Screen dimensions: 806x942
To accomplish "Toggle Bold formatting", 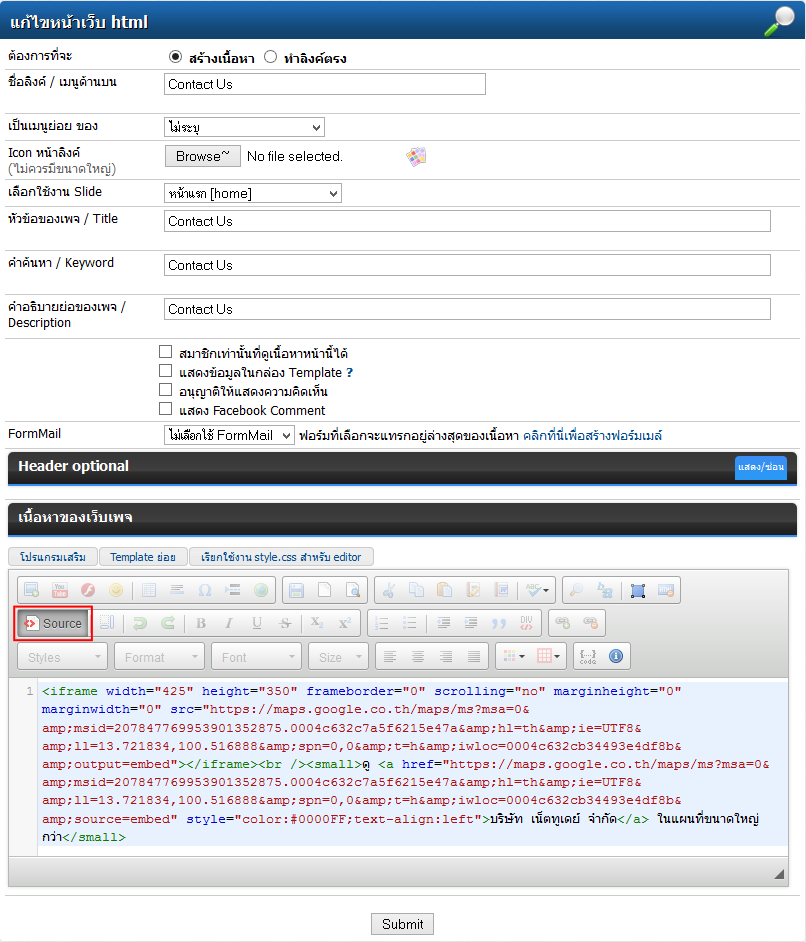I will 201,623.
